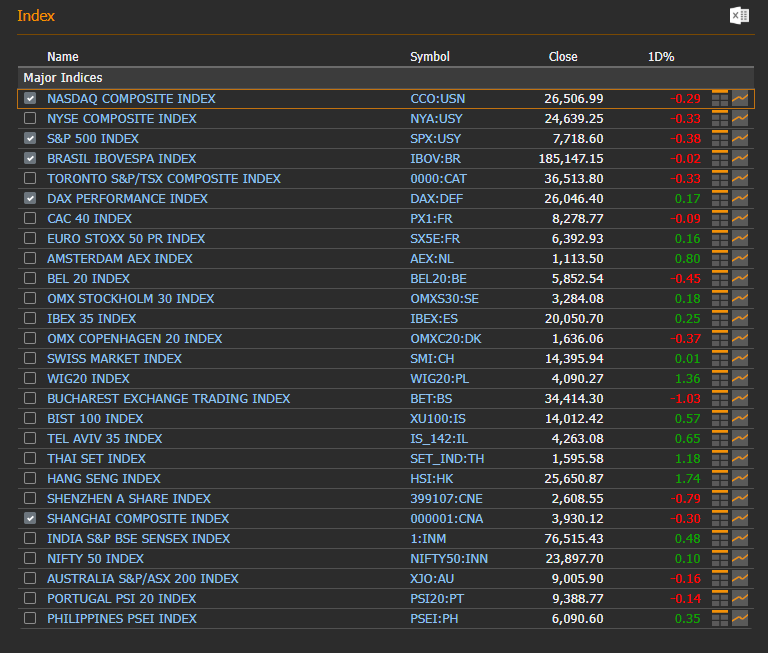The image size is (768, 653).
Task: Open AMSTERDAM AEX INDEX link
Action: (120, 259)
